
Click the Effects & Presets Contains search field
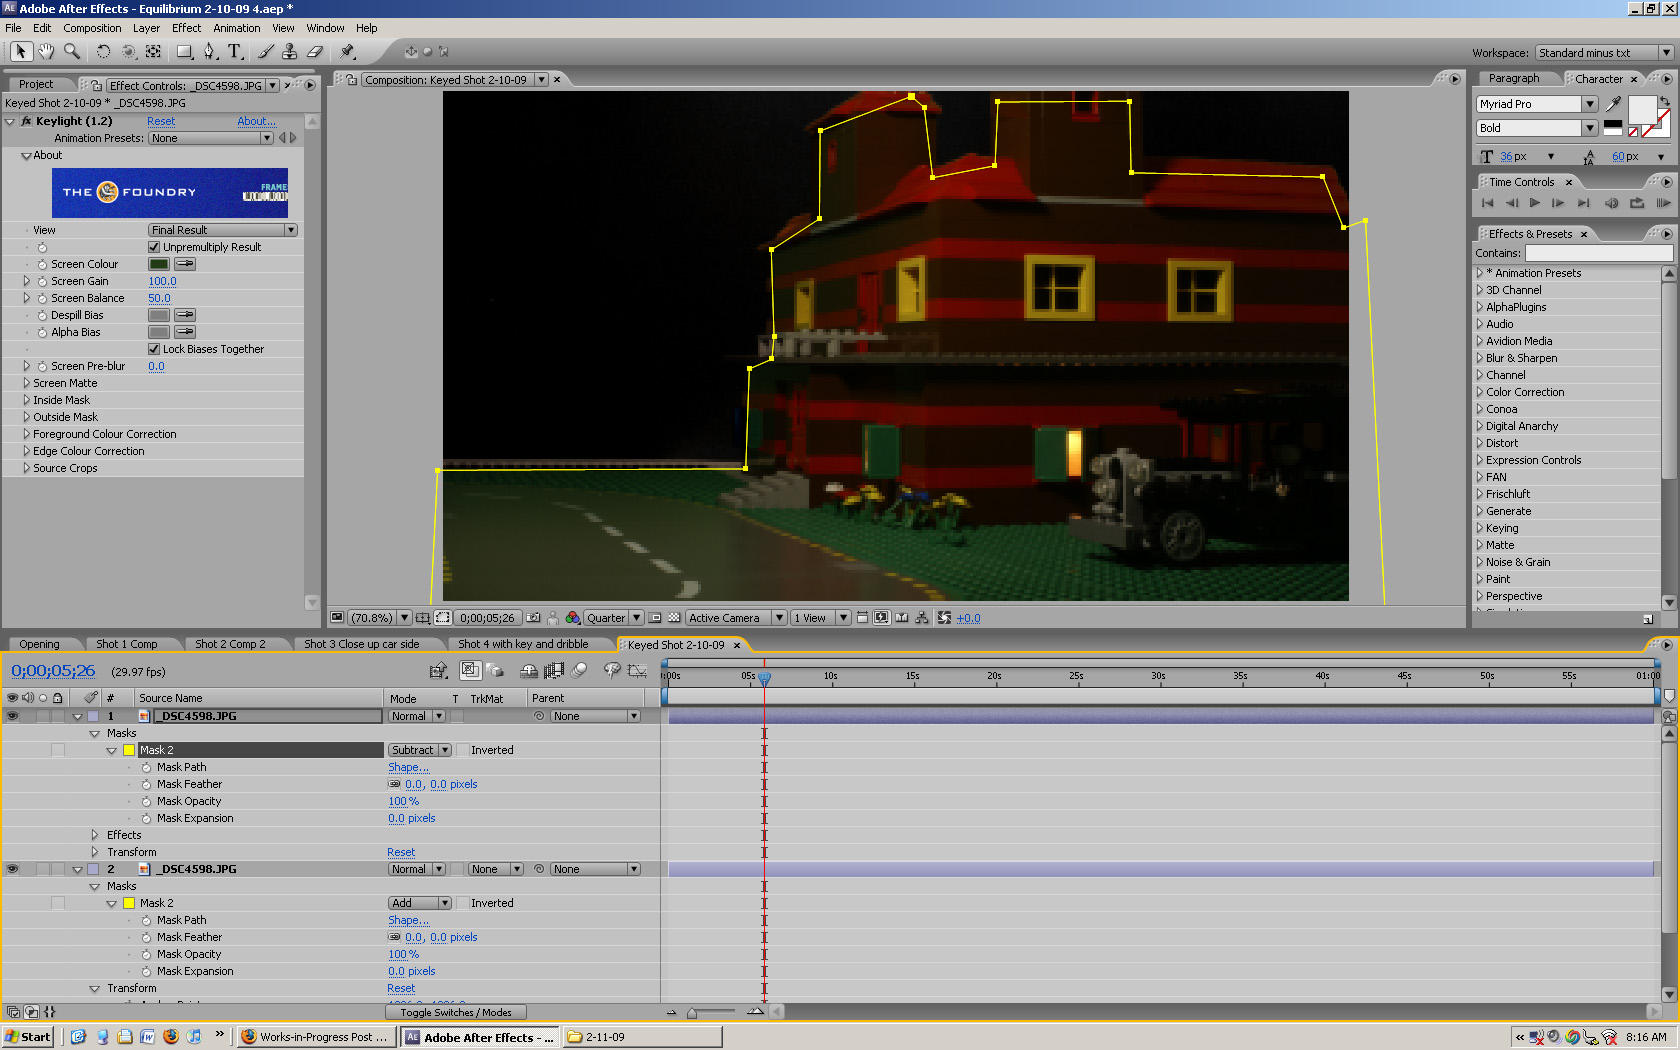coord(1599,253)
